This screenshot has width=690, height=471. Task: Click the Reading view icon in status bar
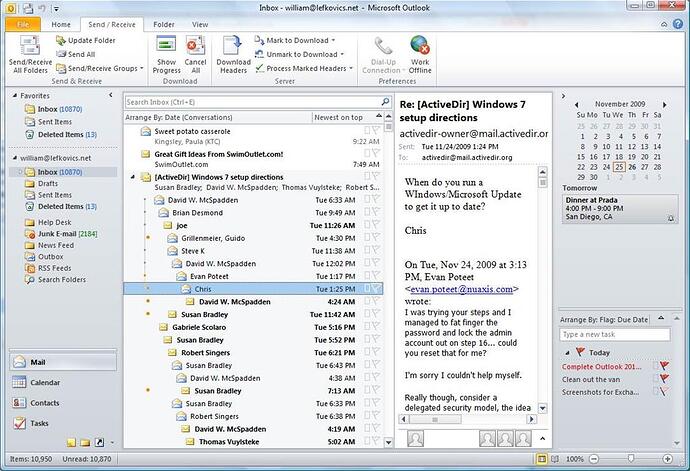(555, 459)
